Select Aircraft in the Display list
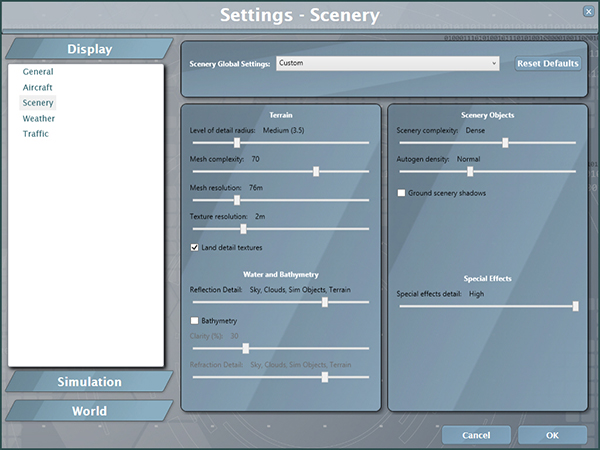This screenshot has height=450, width=600. (38, 87)
